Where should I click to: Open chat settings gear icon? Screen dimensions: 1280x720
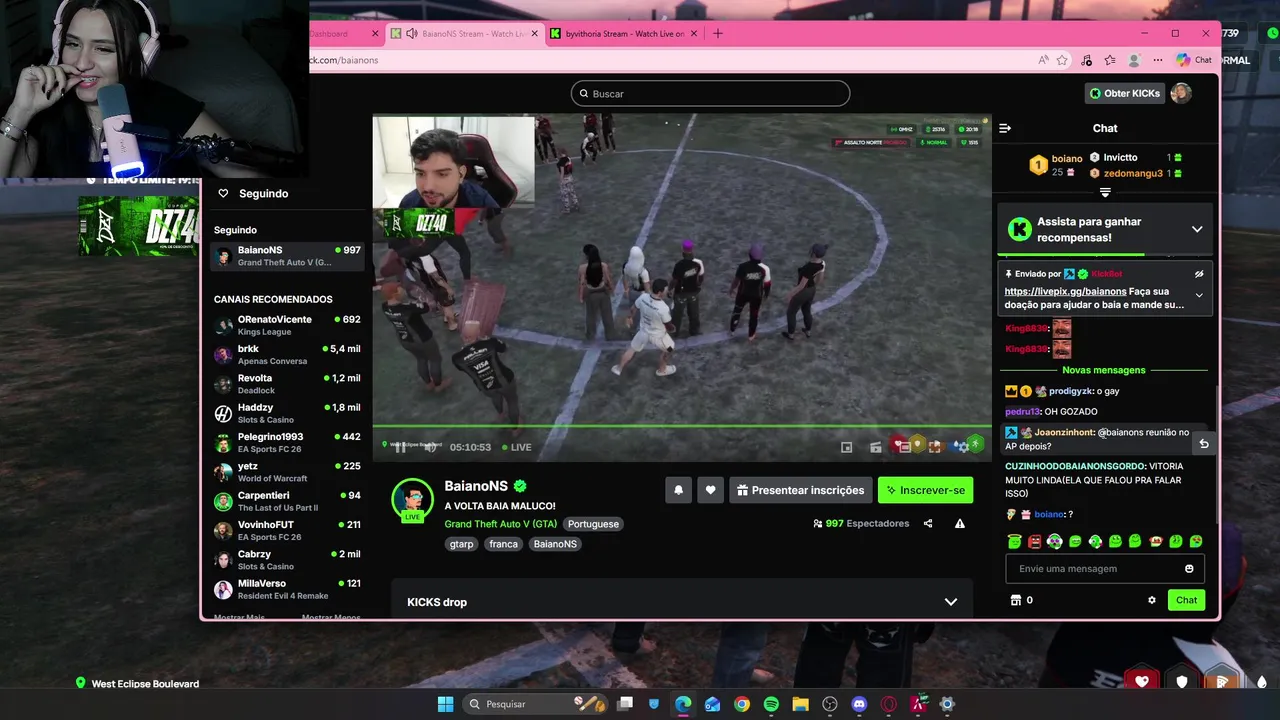click(x=1152, y=600)
